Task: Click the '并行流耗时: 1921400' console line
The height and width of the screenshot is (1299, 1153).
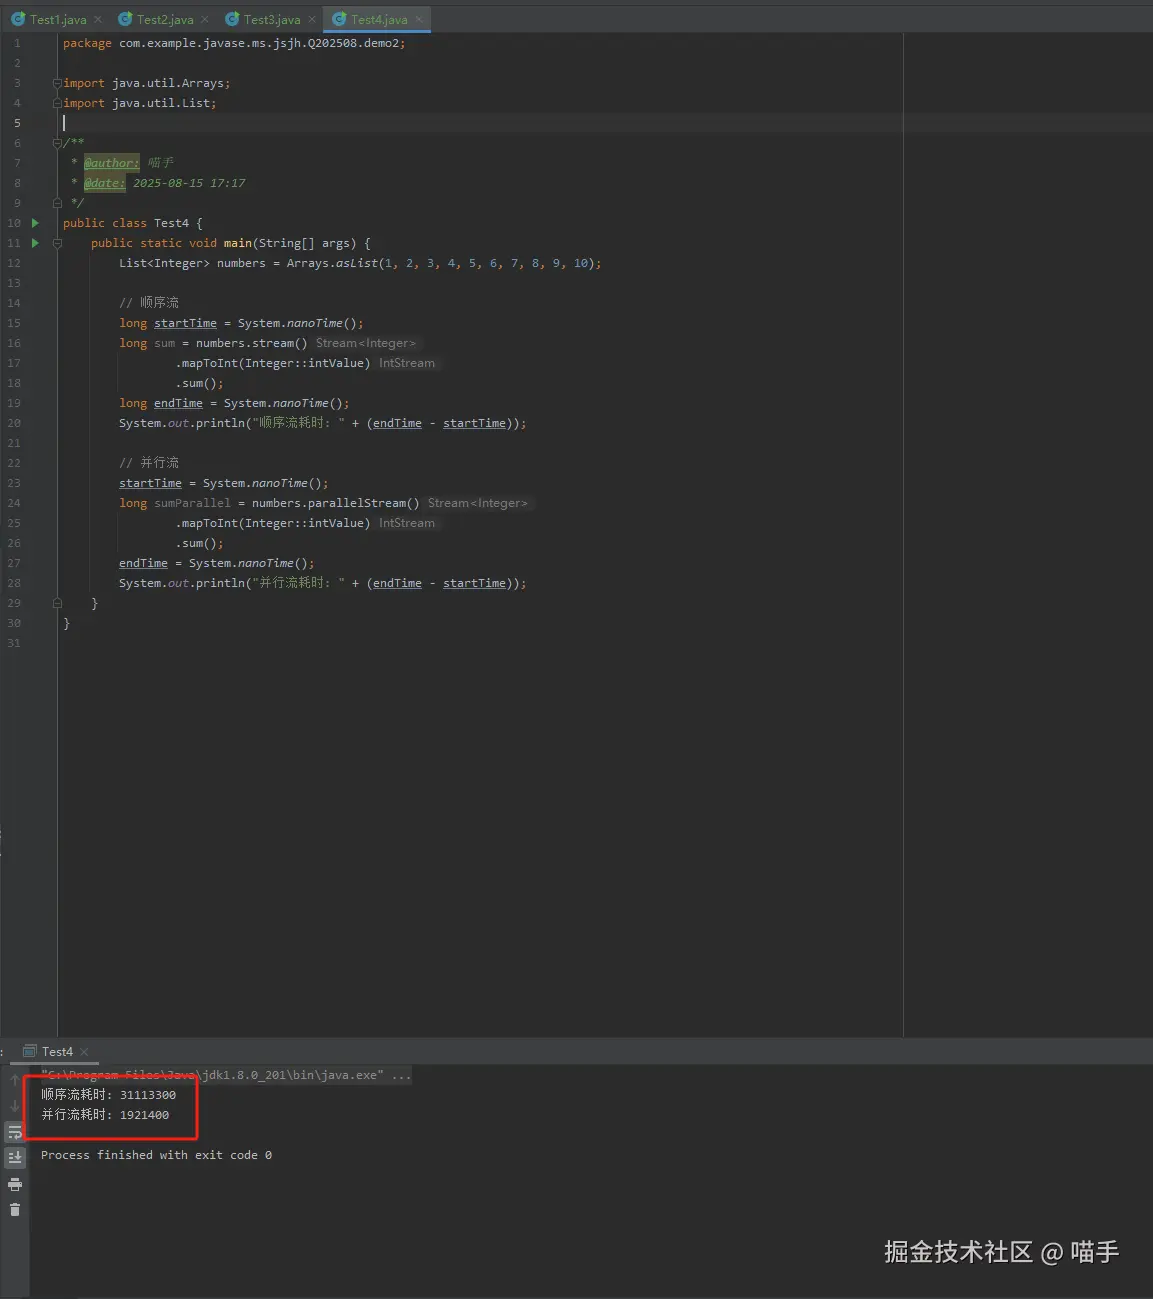Action: (105, 1115)
